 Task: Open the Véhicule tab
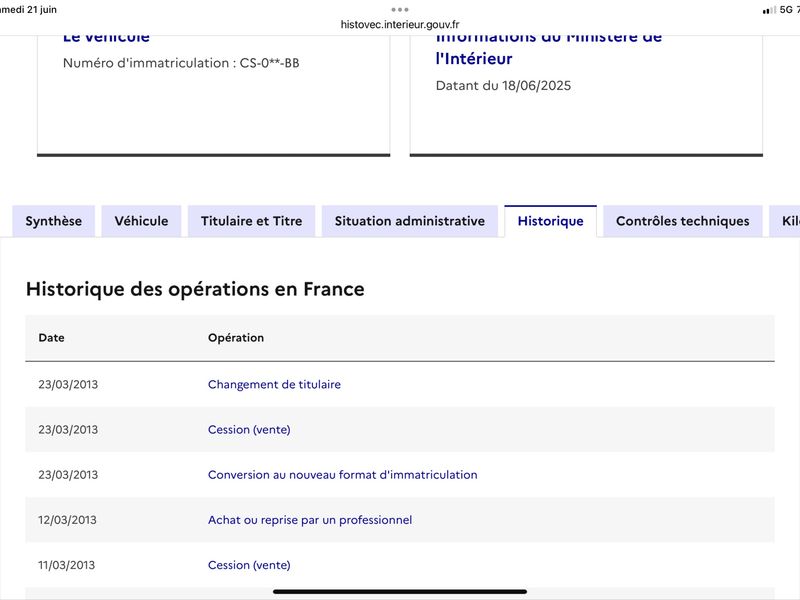tap(141, 221)
